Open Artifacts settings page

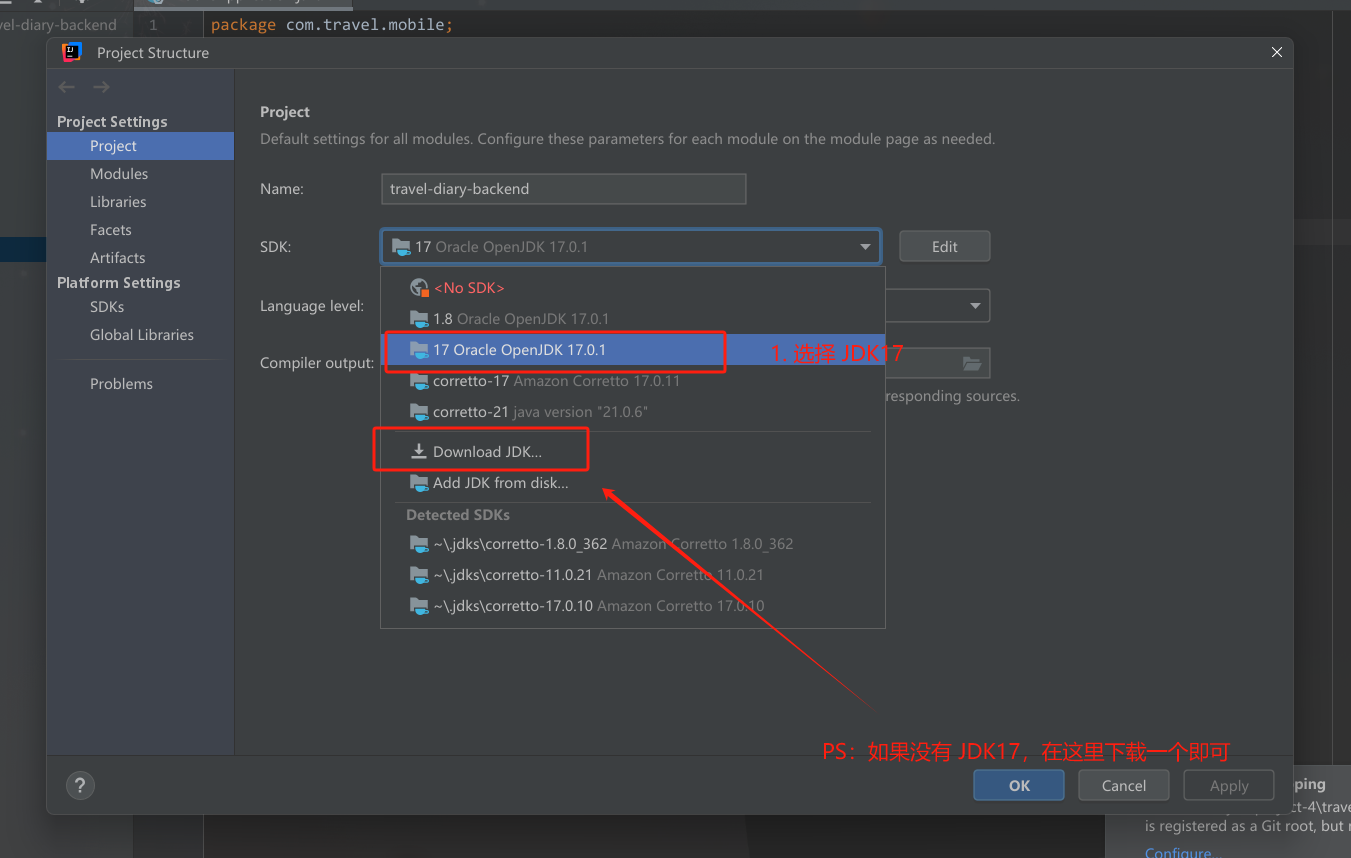[140, 258]
